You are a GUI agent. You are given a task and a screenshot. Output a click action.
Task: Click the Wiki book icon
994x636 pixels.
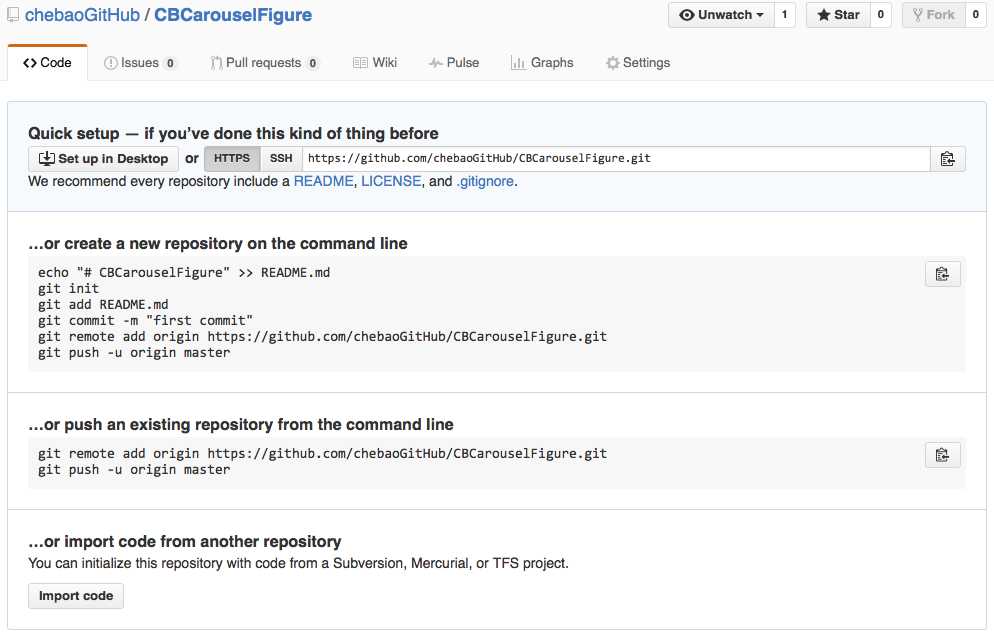point(360,63)
